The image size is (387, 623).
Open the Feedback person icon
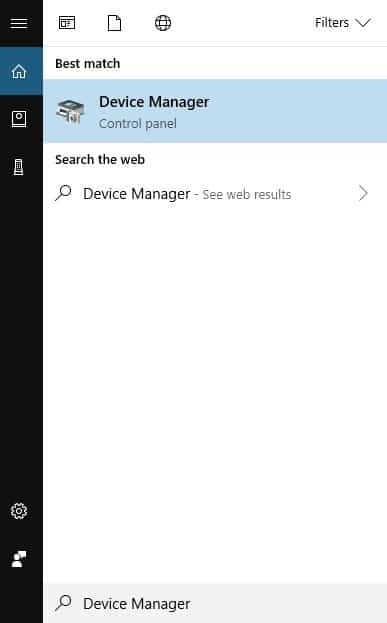pos(19,559)
